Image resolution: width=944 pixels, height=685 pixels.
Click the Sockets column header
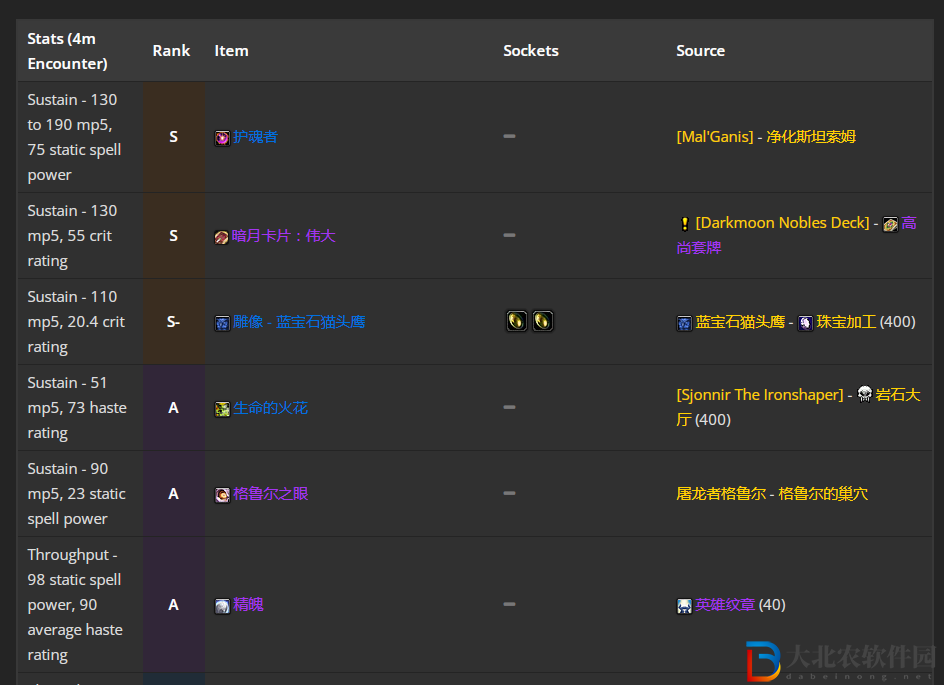coord(531,51)
